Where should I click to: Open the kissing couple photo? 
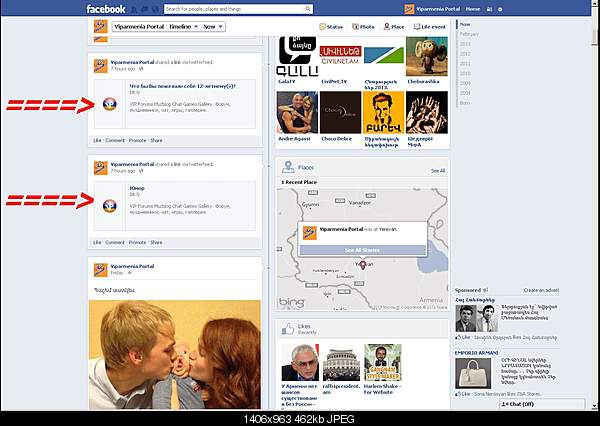coord(175,354)
